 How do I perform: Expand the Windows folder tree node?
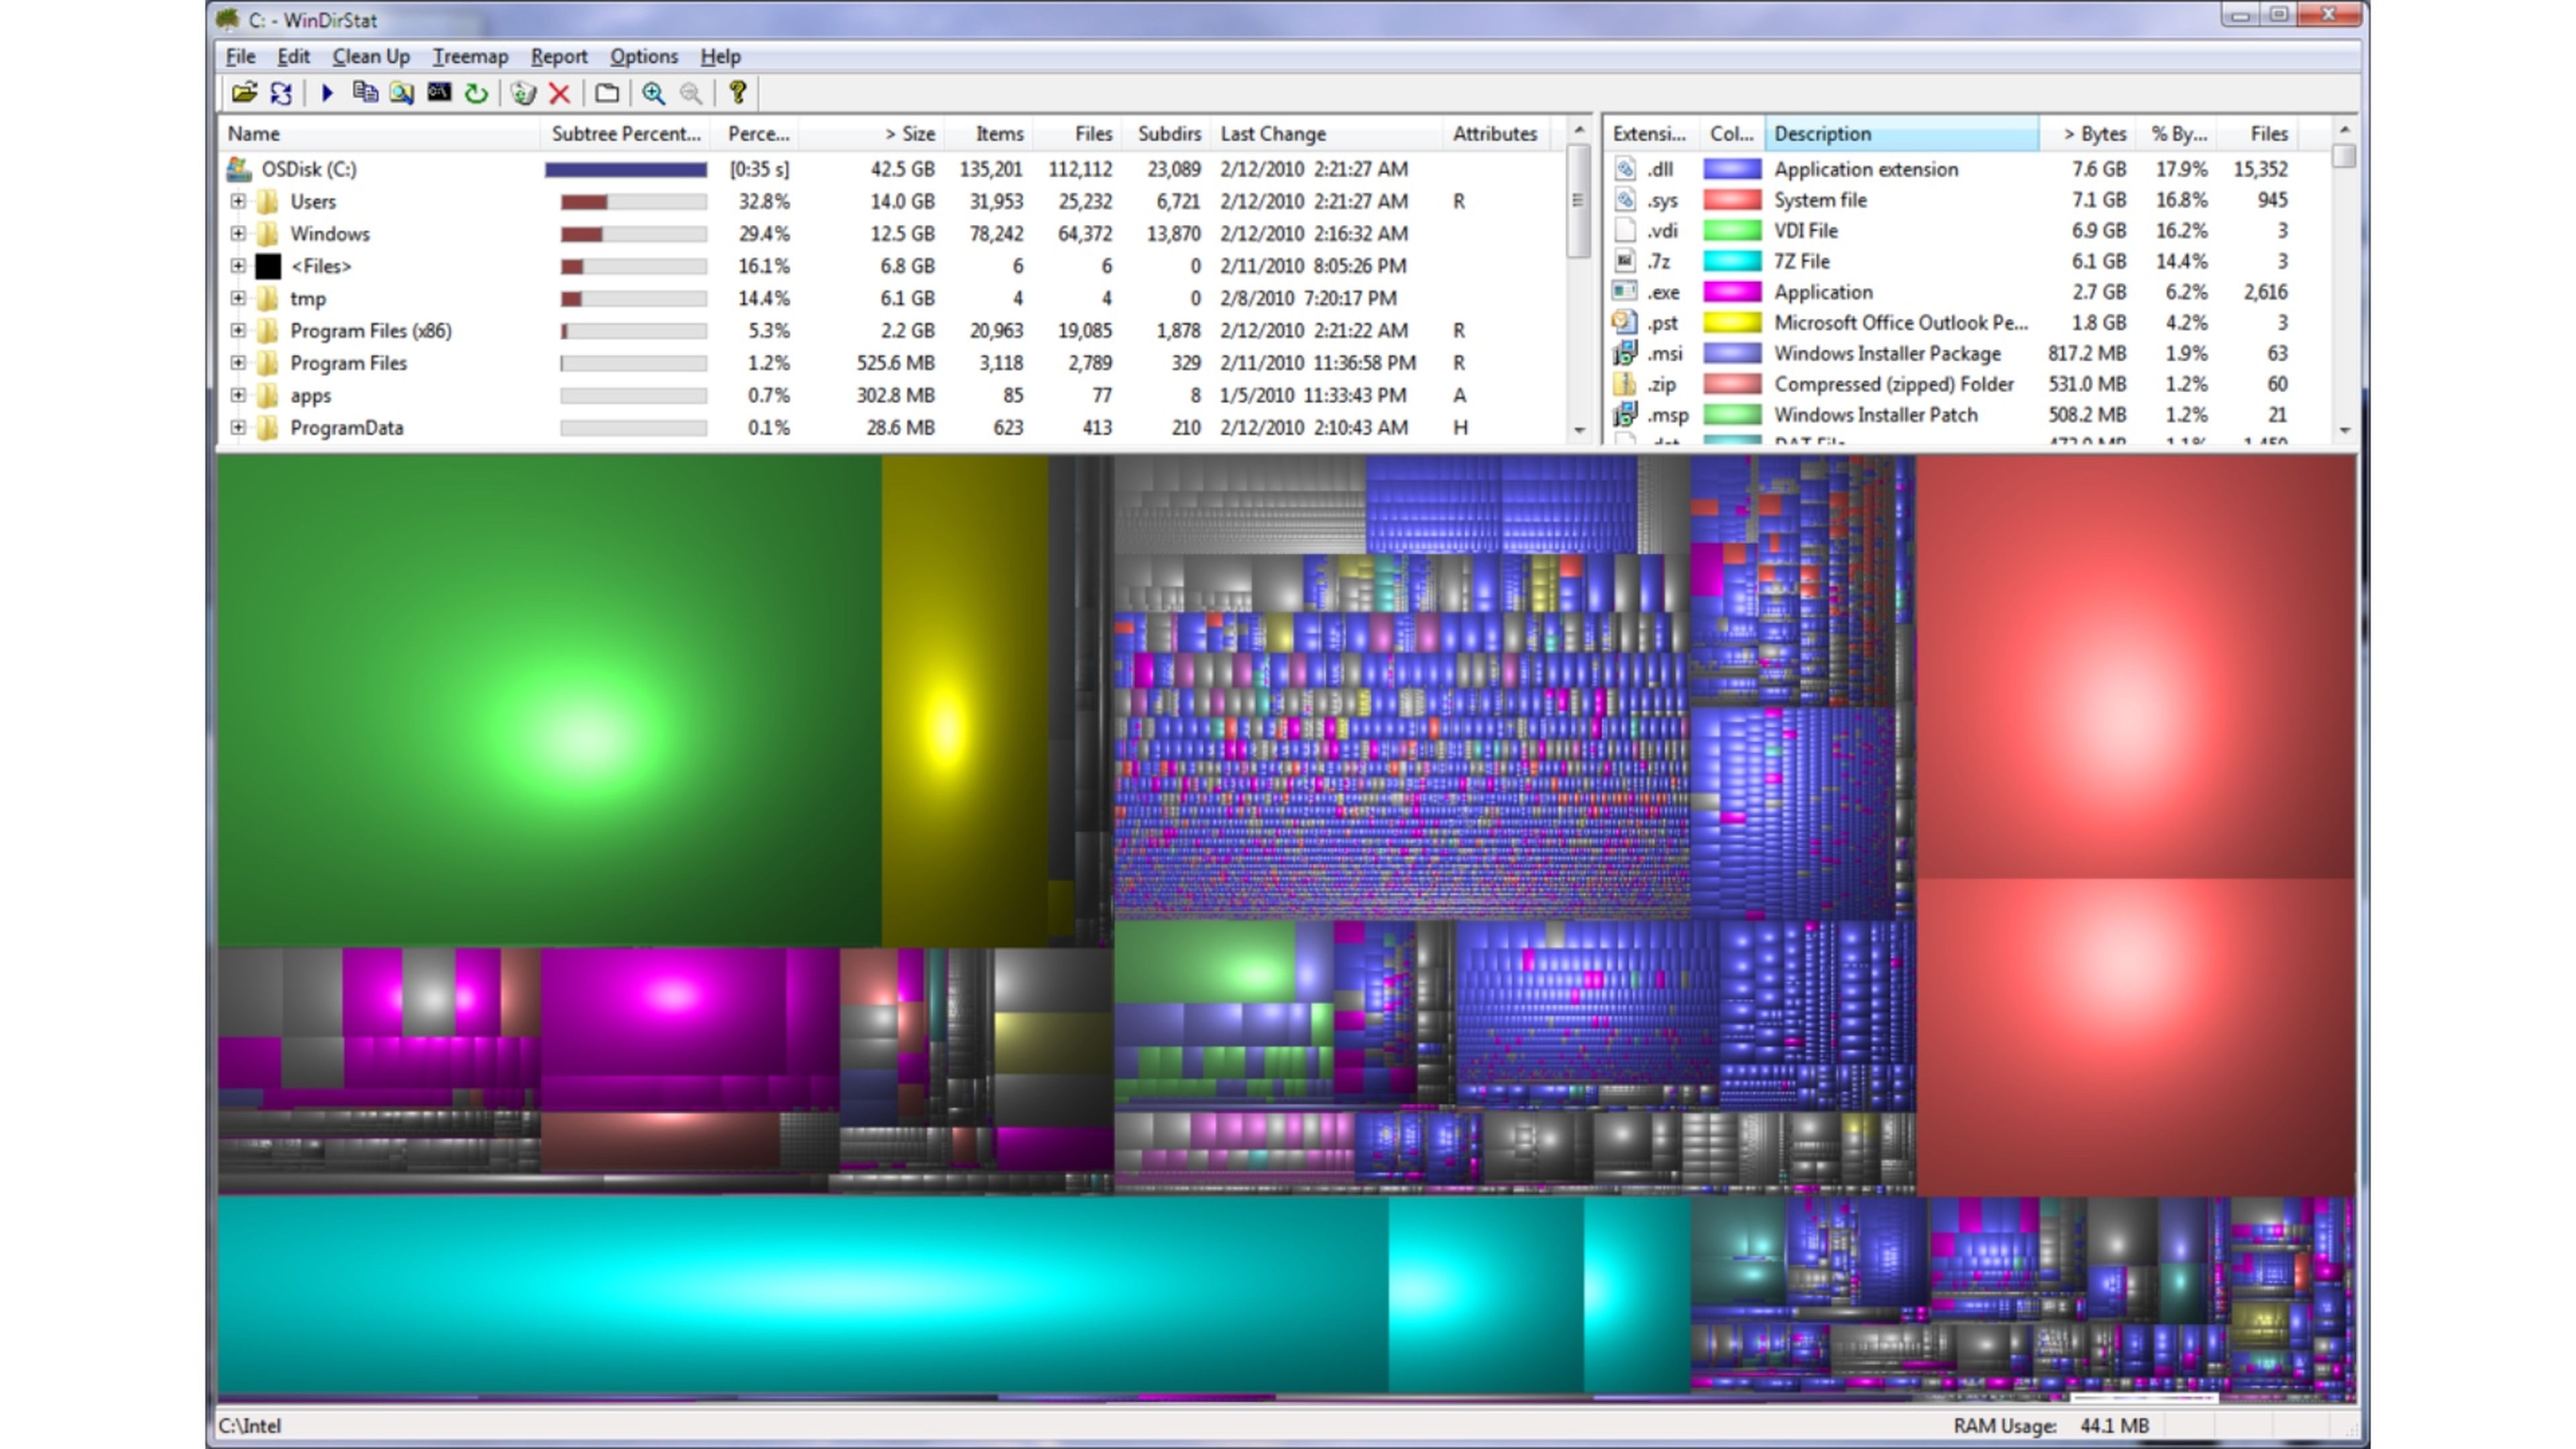(238, 233)
